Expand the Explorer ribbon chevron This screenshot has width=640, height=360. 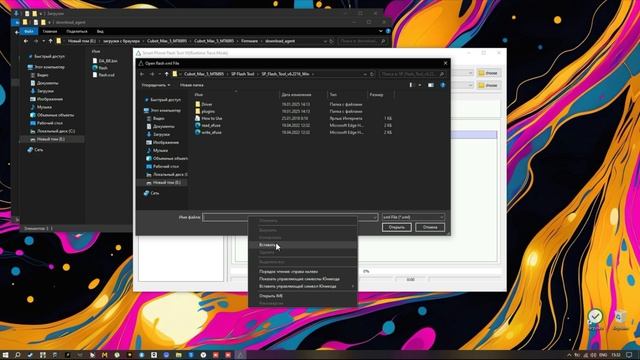380,31
